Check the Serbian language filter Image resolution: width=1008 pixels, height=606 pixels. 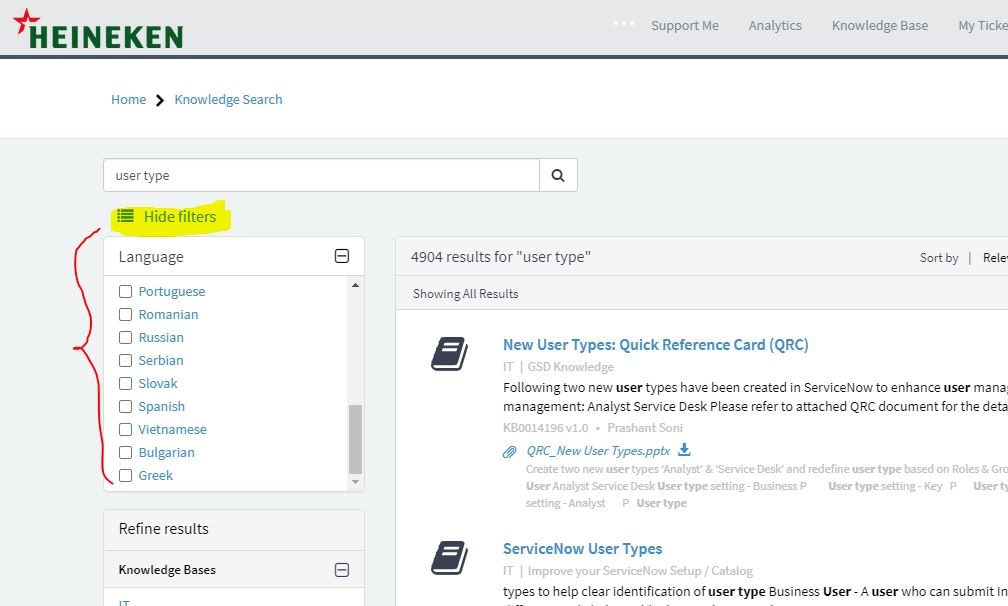tap(125, 361)
